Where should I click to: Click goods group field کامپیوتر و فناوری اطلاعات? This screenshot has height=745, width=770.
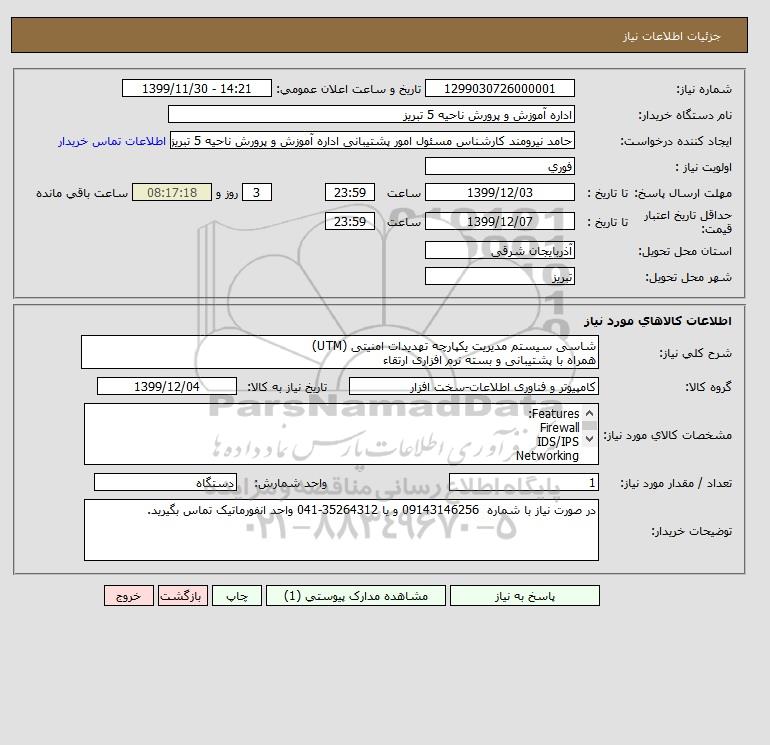[473, 386]
